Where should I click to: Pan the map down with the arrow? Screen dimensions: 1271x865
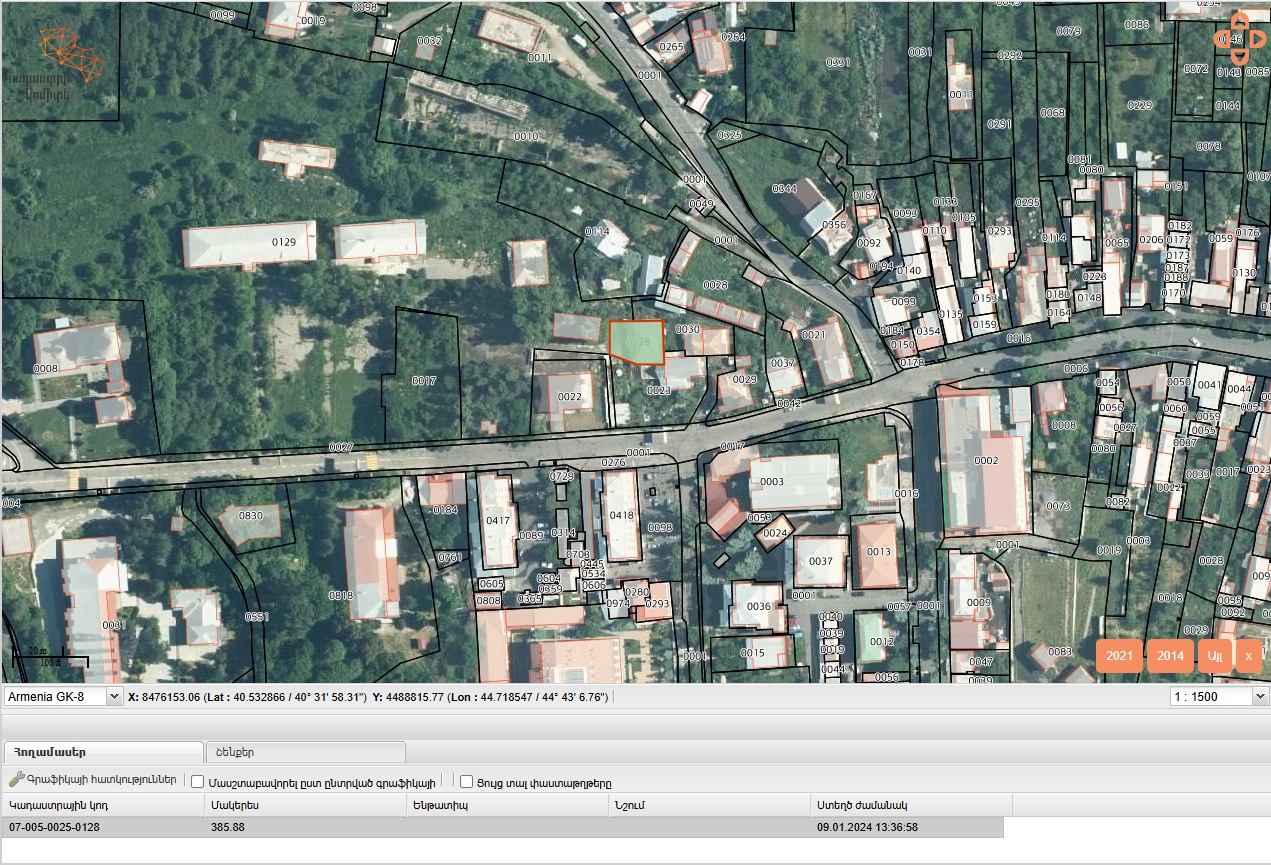pos(1239,59)
